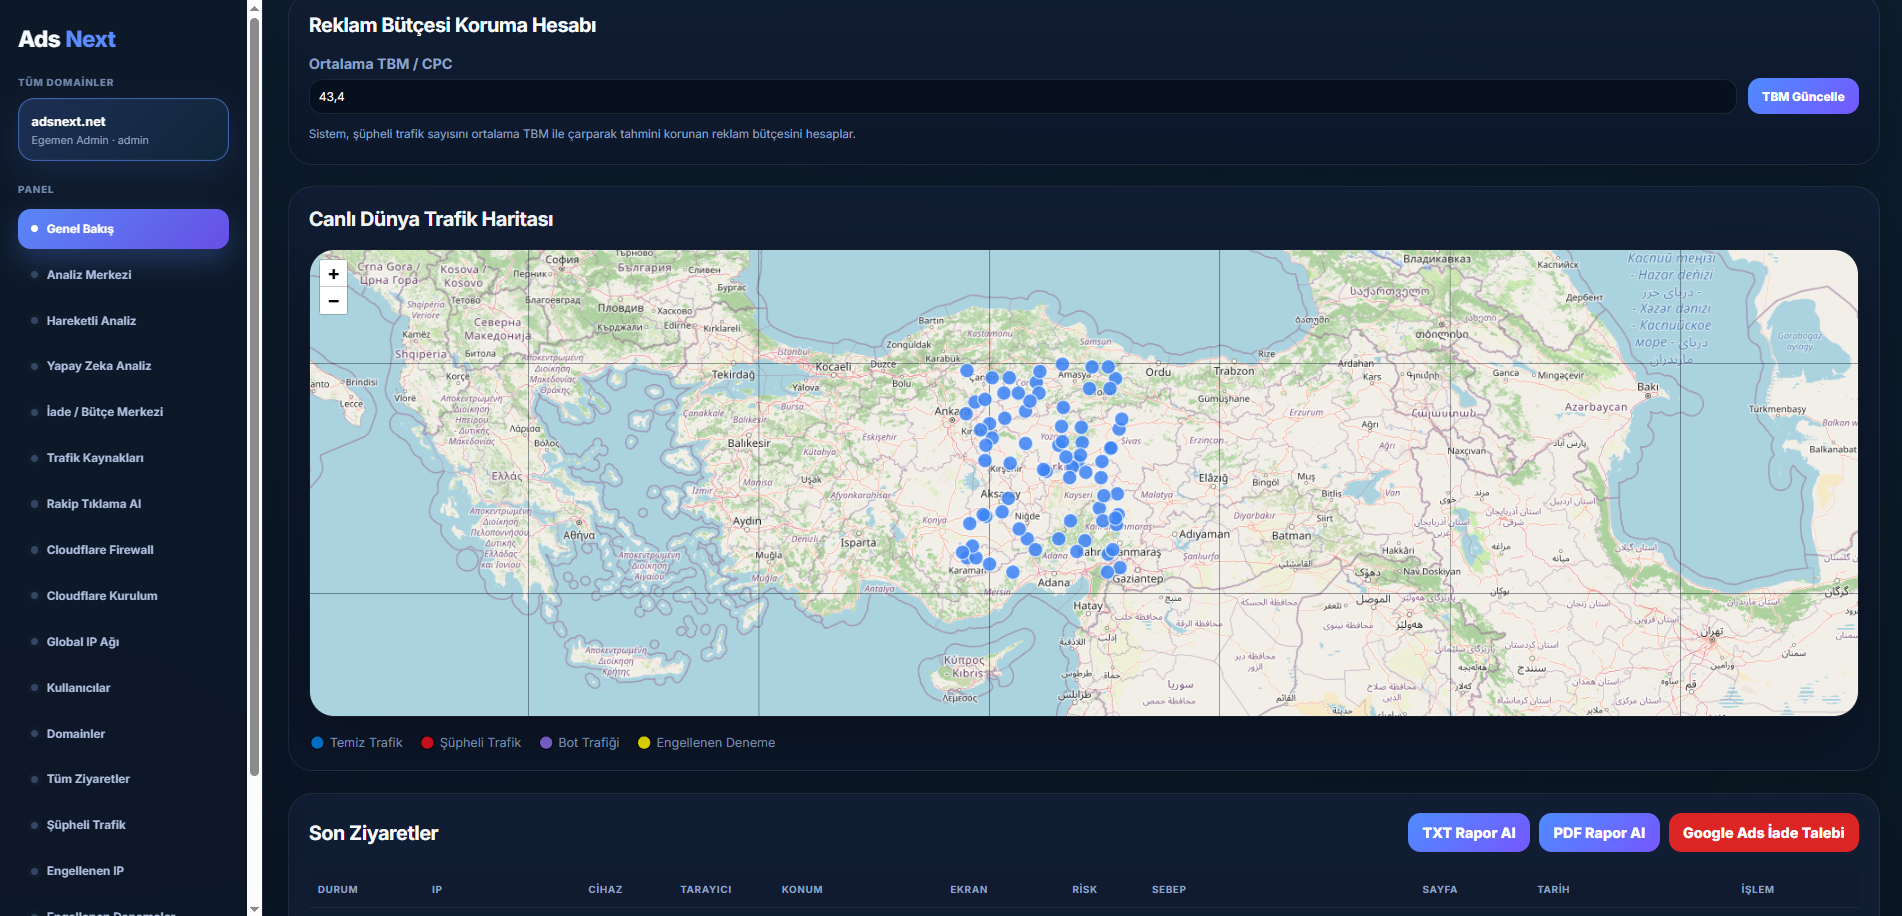Open Yapay Zeka Analiz
This screenshot has width=1902, height=916.
(123, 366)
